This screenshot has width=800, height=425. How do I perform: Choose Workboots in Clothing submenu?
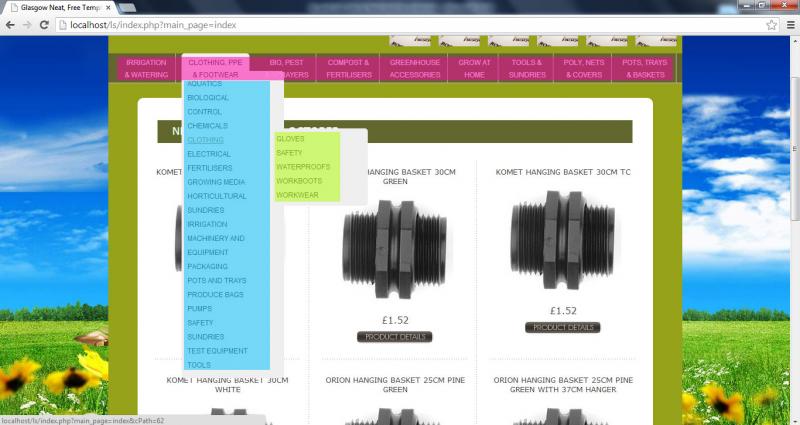299,181
